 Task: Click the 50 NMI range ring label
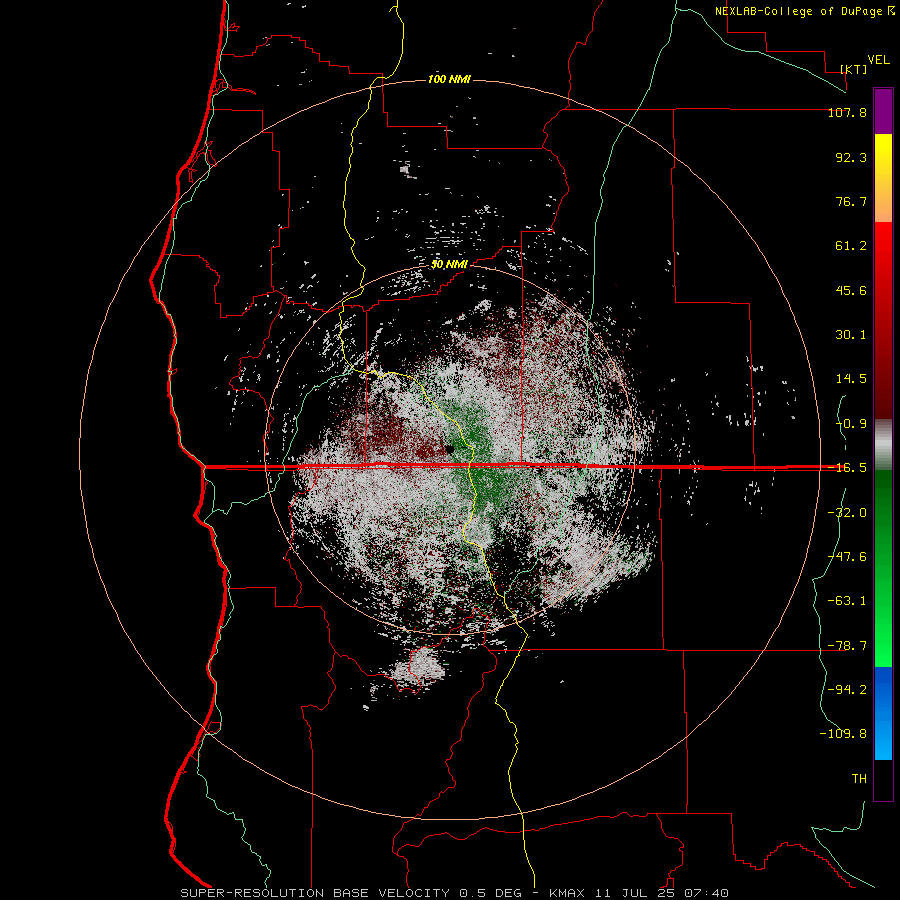pos(449,265)
